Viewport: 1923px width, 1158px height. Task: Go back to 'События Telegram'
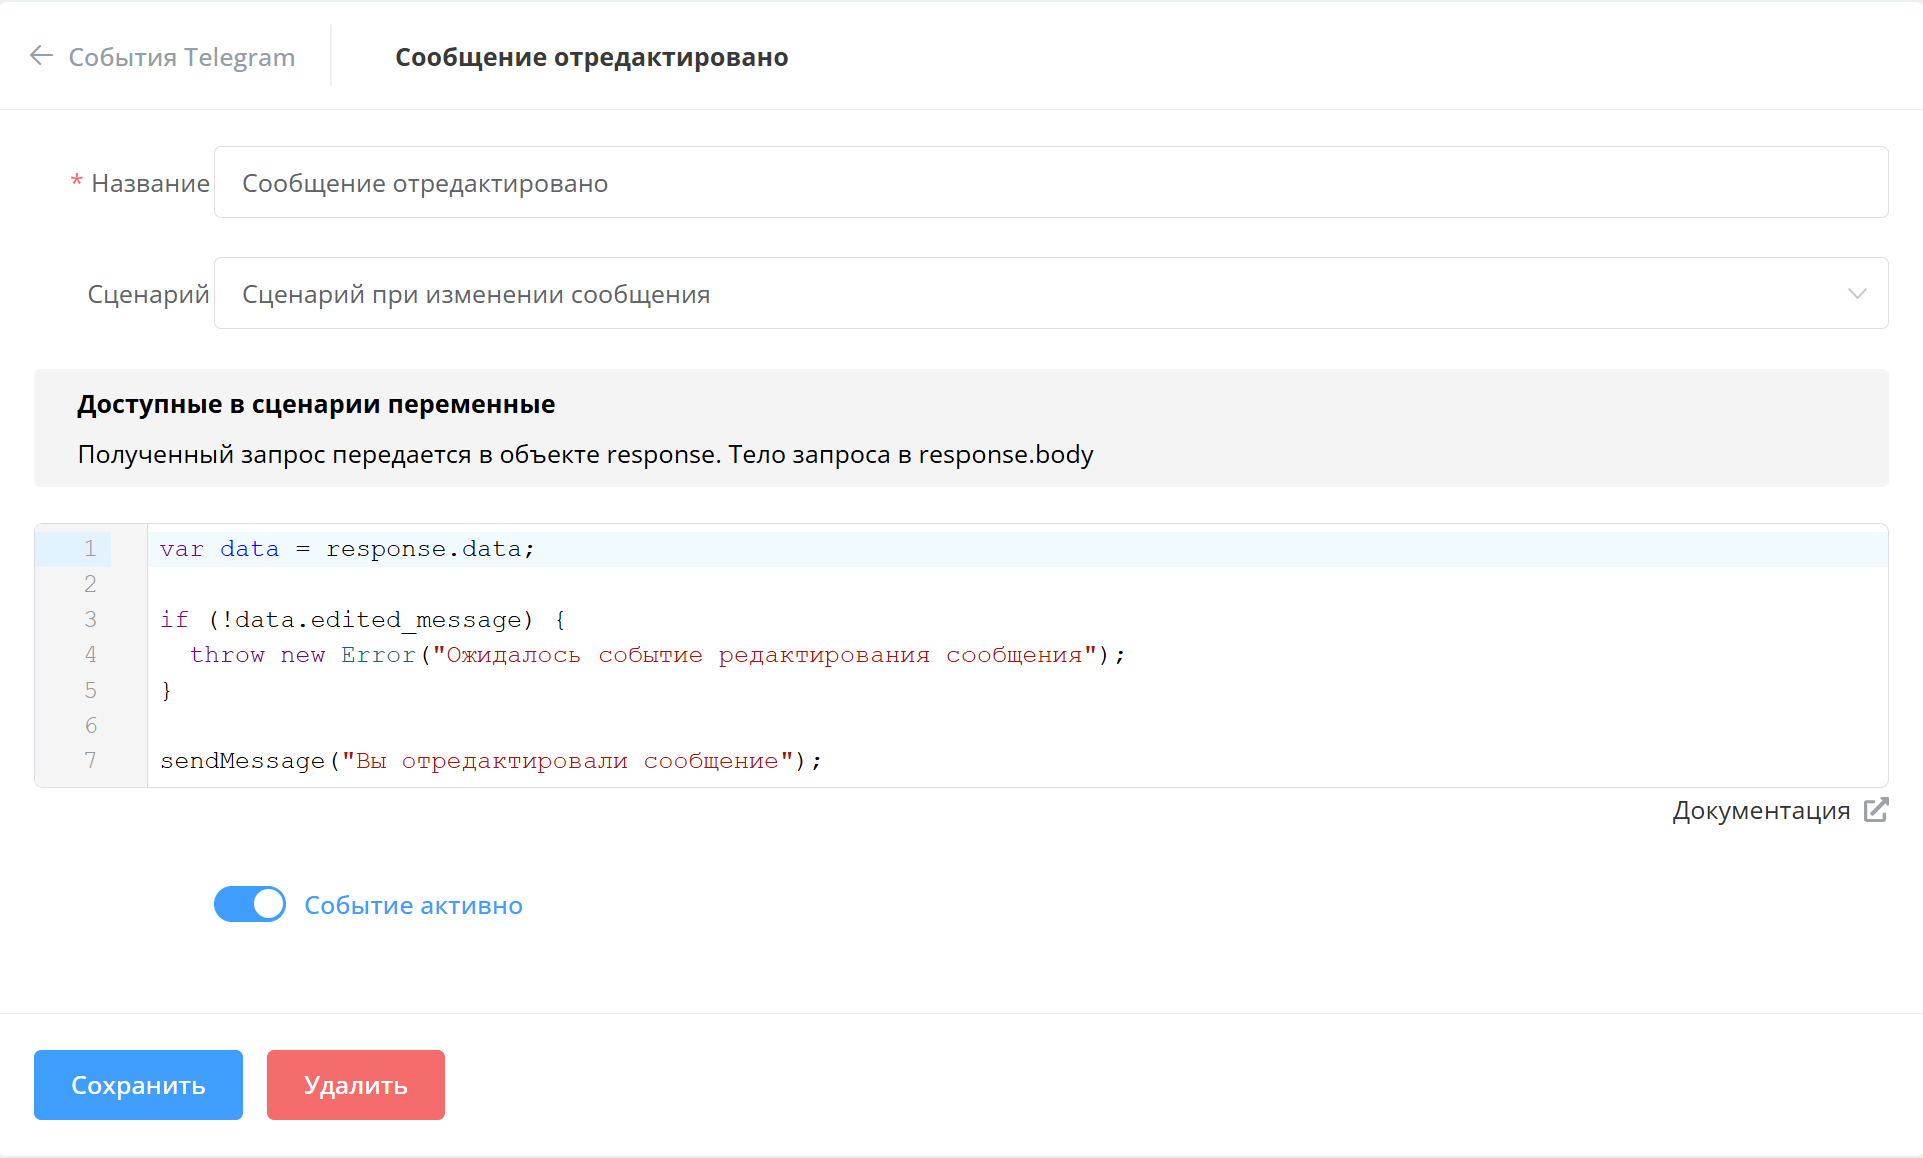pos(181,57)
